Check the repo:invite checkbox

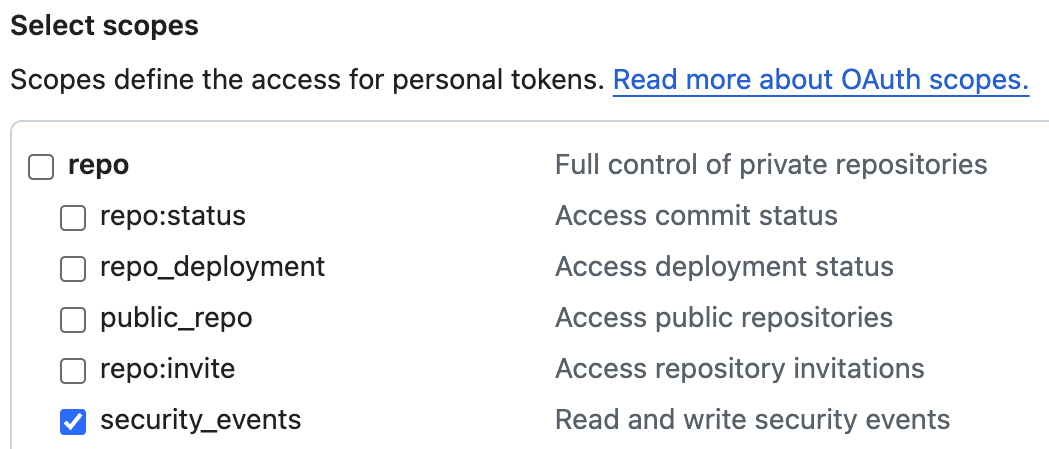click(73, 371)
